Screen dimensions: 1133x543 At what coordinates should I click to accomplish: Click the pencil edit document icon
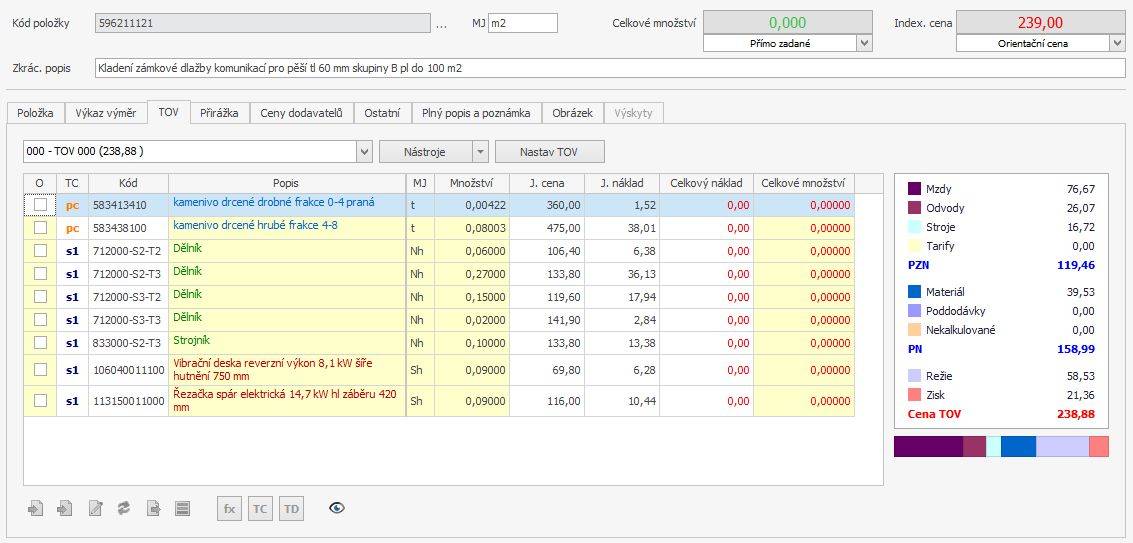click(95, 508)
